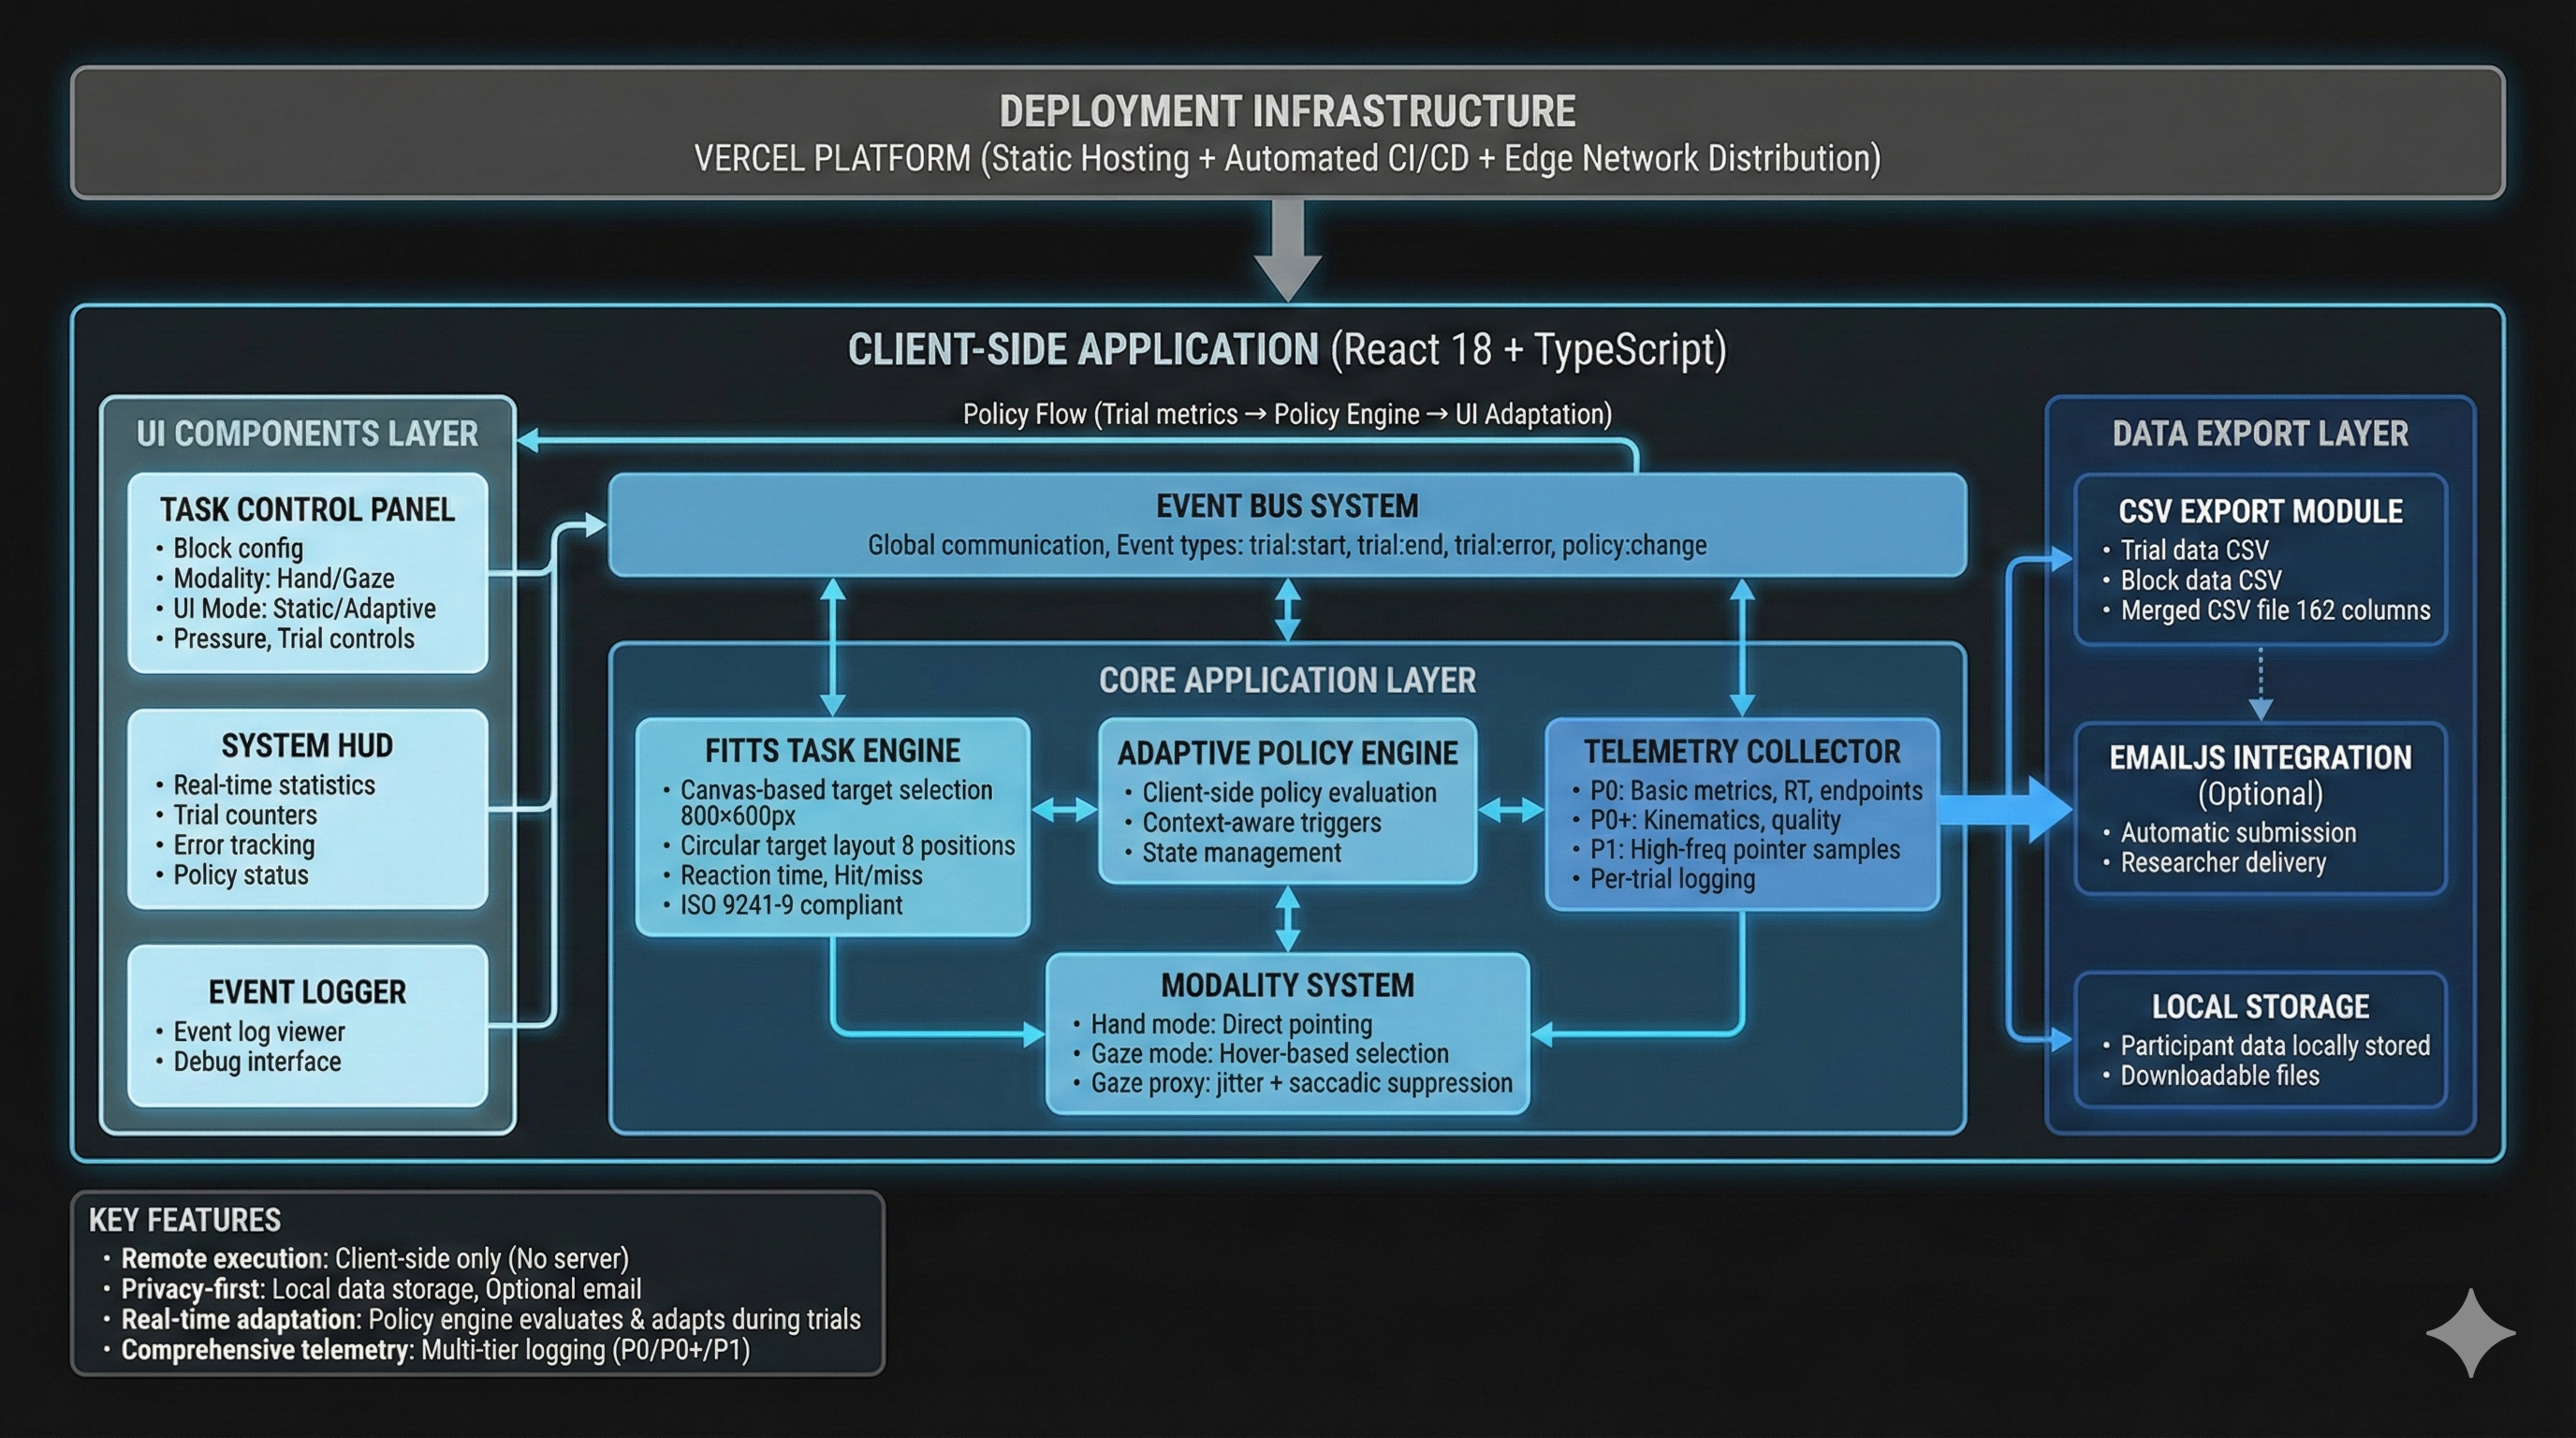The width and height of the screenshot is (2576, 1438).
Task: Click the Modality System block
Action: pos(1288,1033)
